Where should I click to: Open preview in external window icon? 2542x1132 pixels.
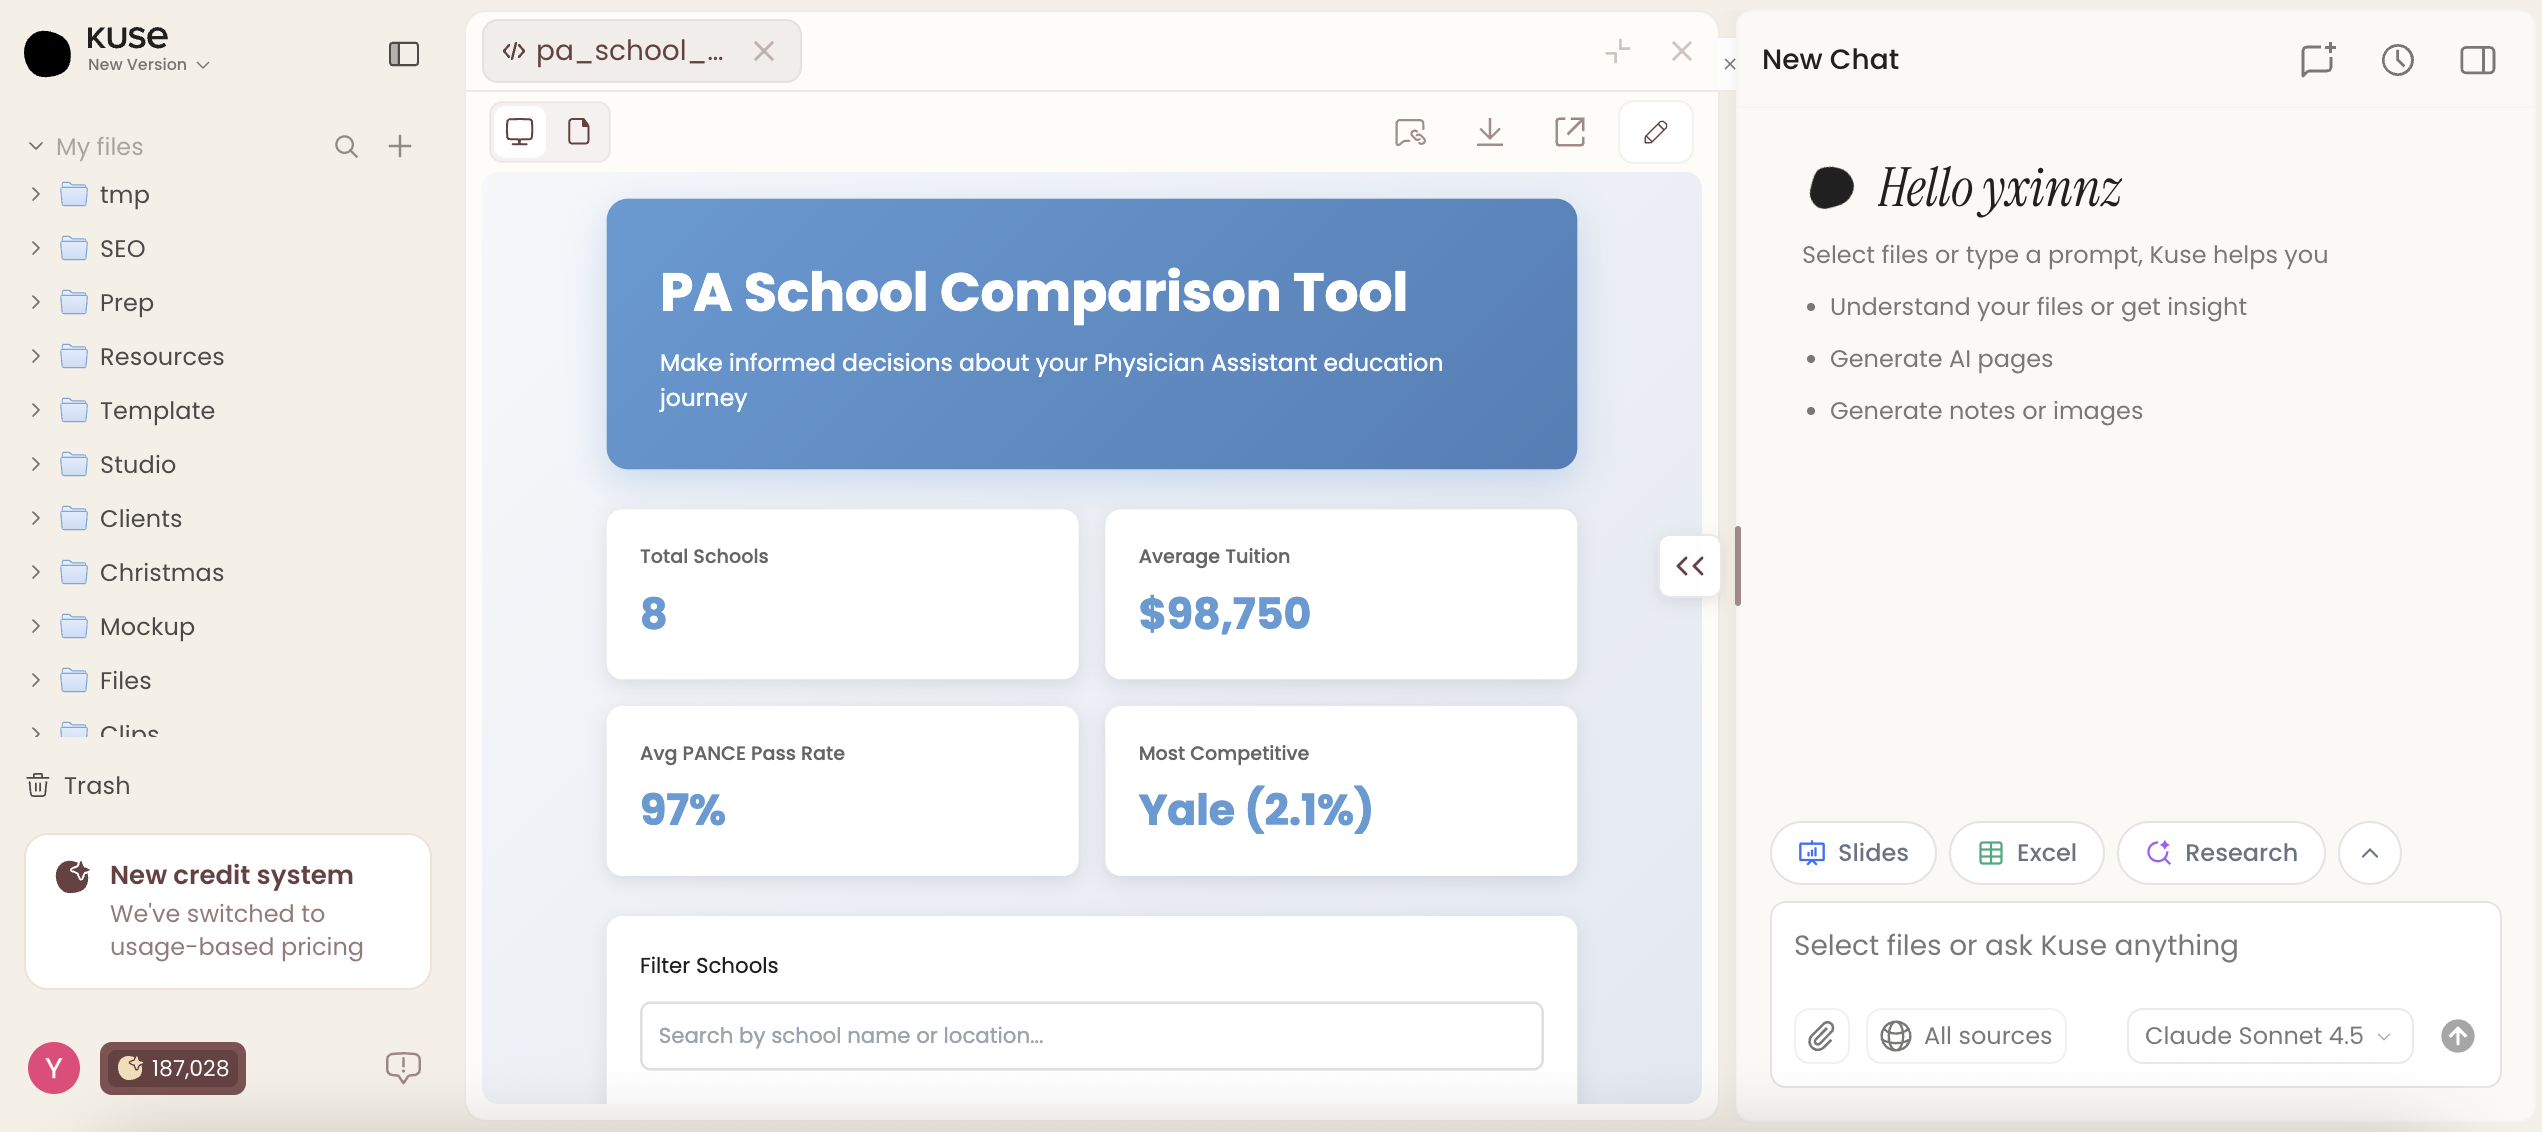(x=1570, y=132)
